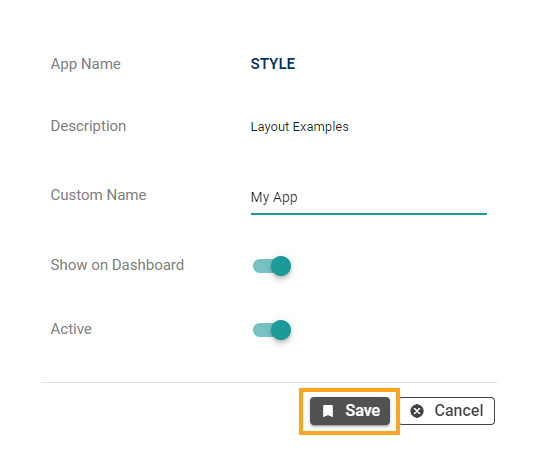Disable the Active switch

tap(272, 330)
